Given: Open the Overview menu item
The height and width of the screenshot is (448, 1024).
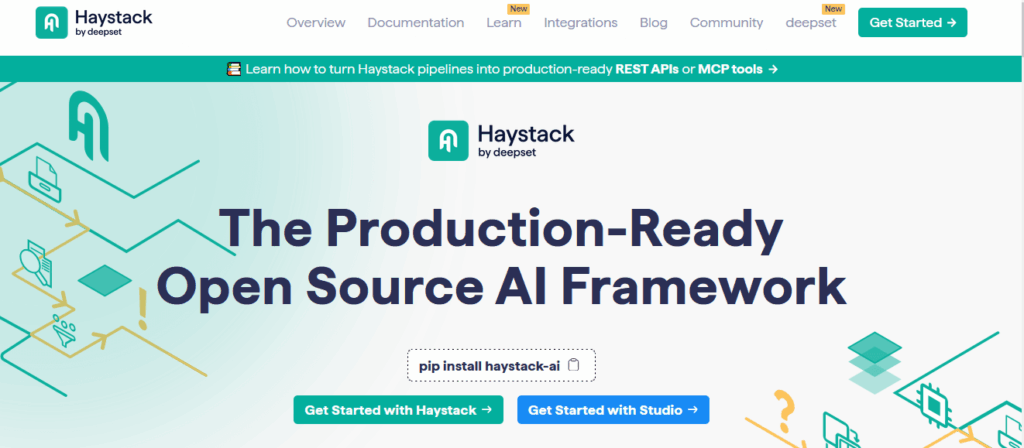Looking at the screenshot, I should point(316,23).
